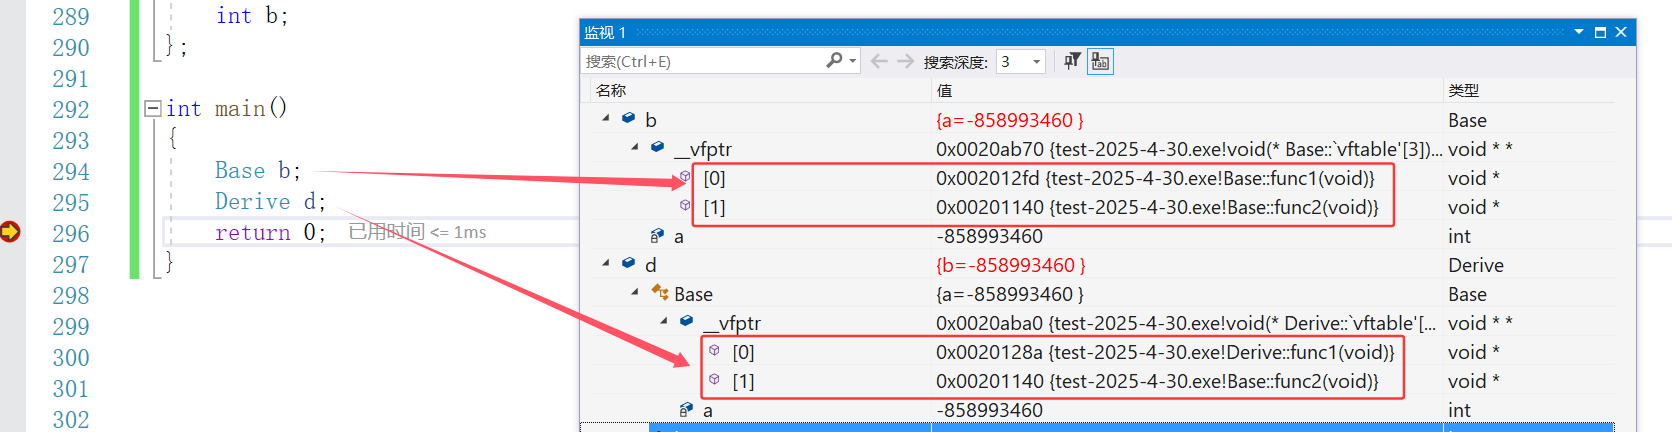The height and width of the screenshot is (432, 1672).
Task: Click line number 292 in the gutter
Action: [x=71, y=109]
